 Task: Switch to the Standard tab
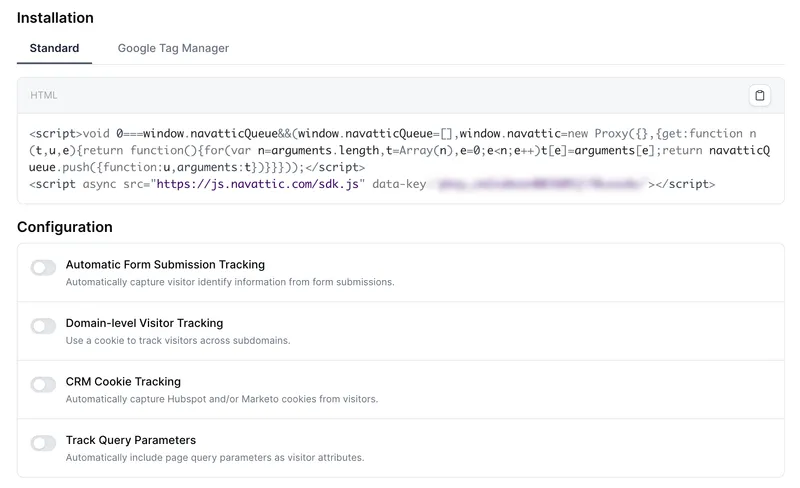point(54,48)
